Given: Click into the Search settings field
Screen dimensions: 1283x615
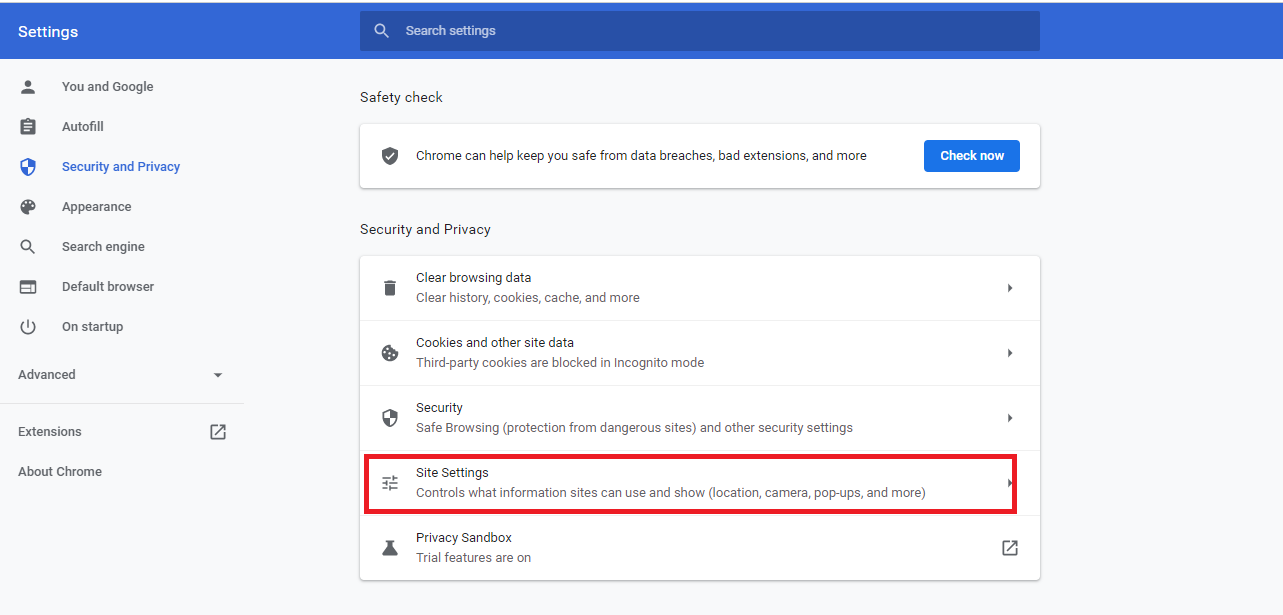Looking at the screenshot, I should click(700, 31).
